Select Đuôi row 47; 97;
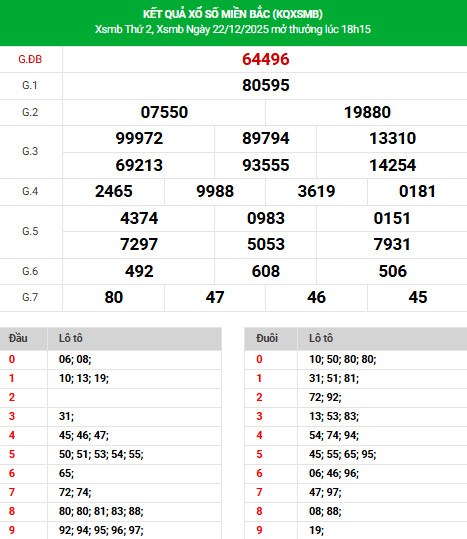The width and height of the screenshot is (467, 539). (x=356, y=493)
